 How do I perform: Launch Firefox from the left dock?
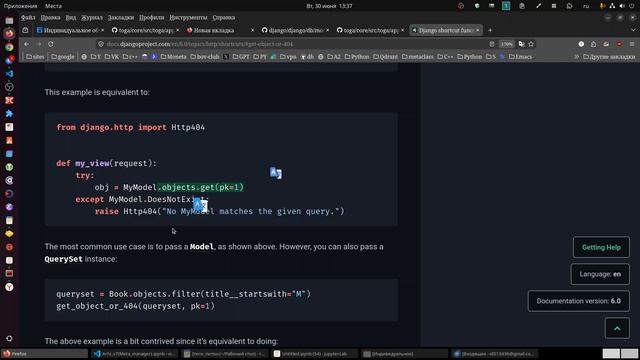click(9, 33)
